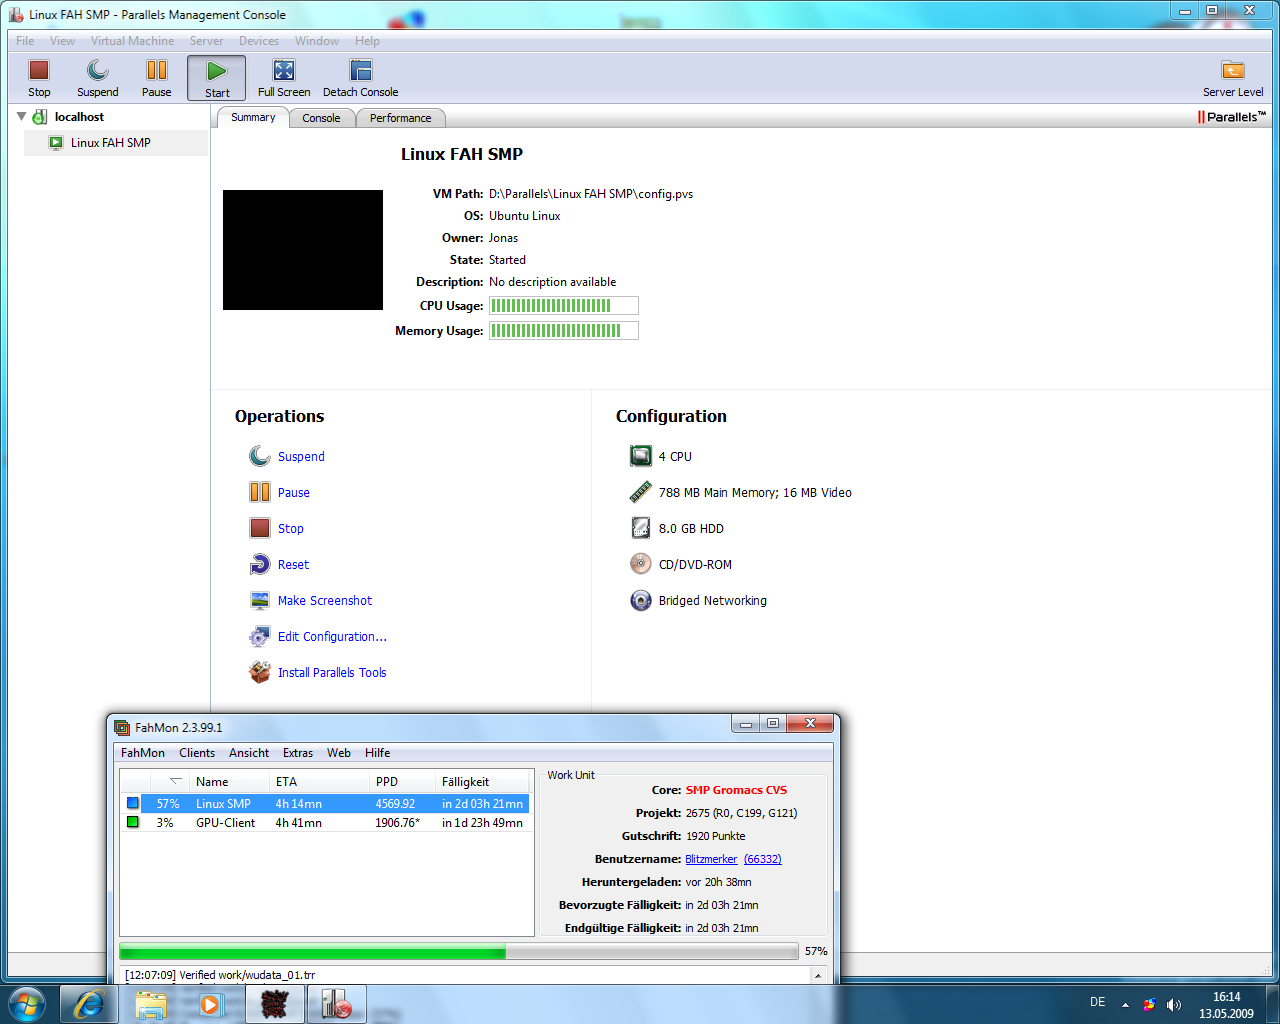The image size is (1280, 1024).
Task: Open FahMon Clients menu
Action: (197, 753)
